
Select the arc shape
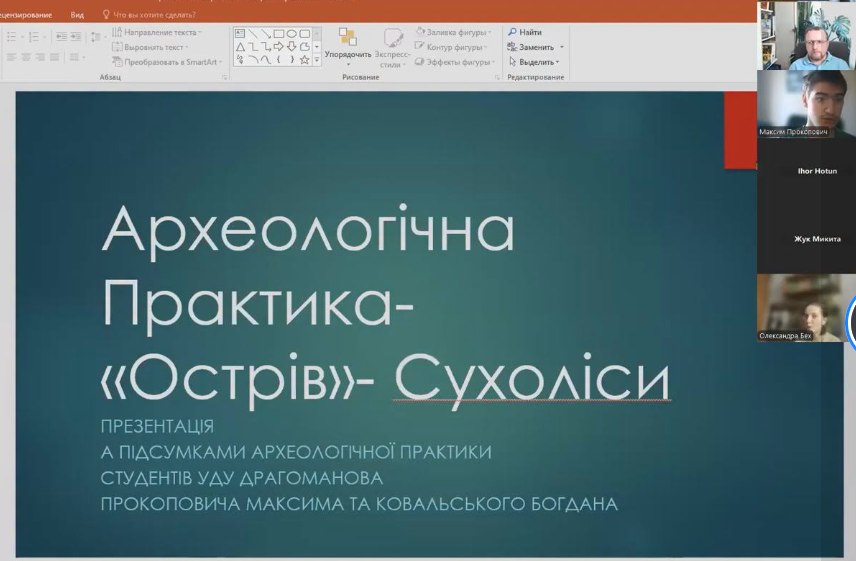[x=253, y=59]
